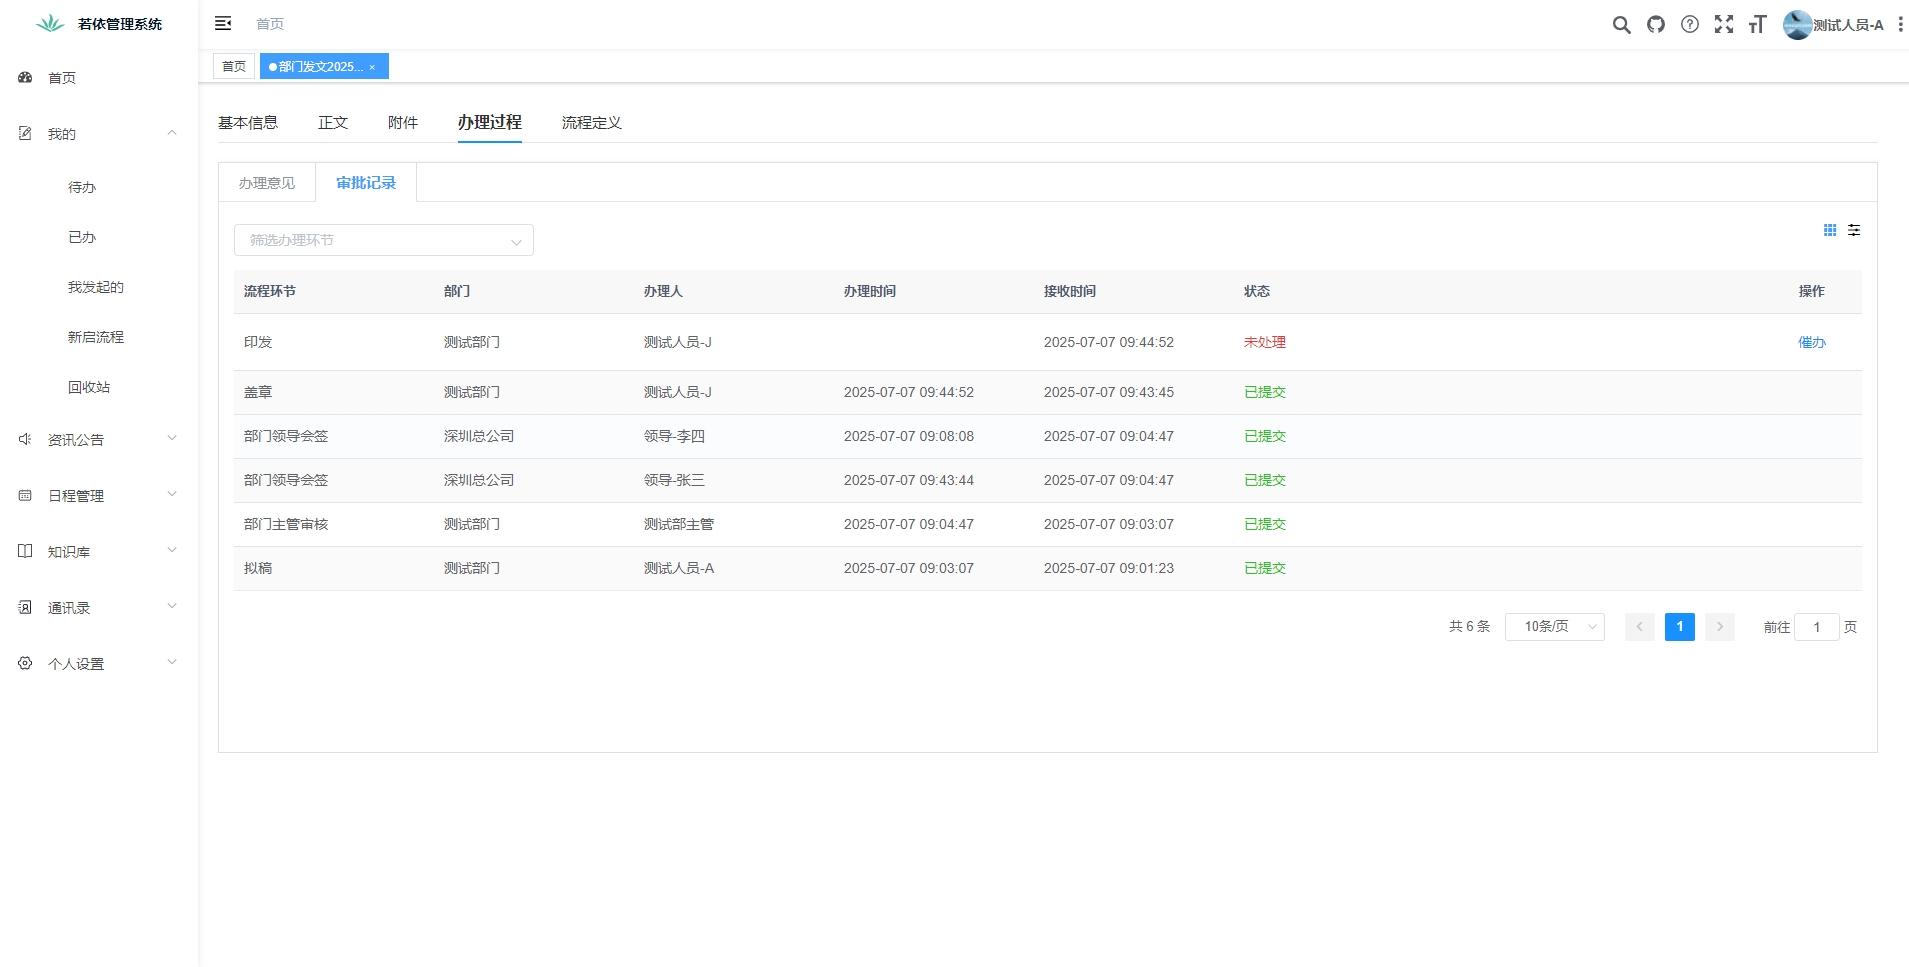Click 测试人员-A in the 拟稿 row

pyautogui.click(x=679, y=568)
